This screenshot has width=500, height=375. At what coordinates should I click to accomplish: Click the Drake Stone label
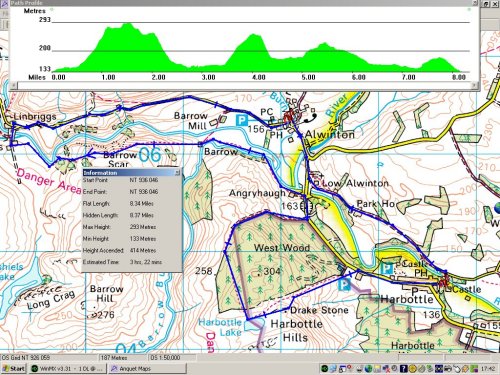coord(319,310)
